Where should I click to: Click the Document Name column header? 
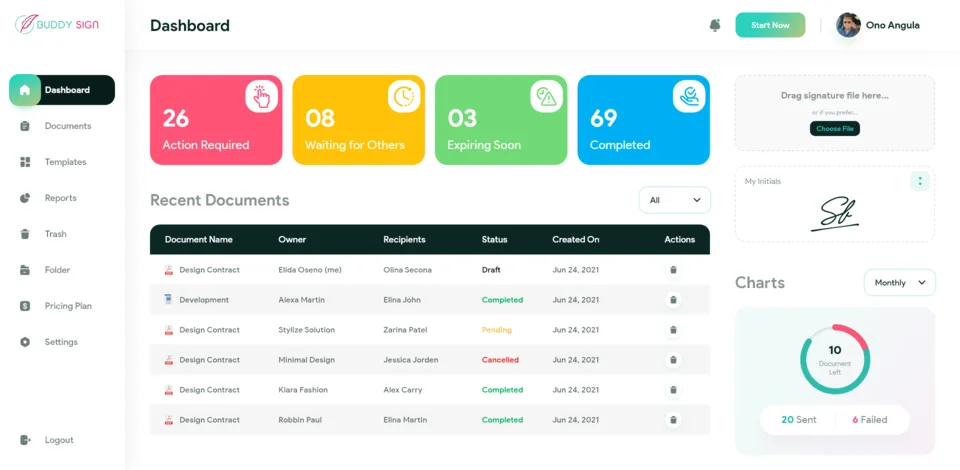198,239
